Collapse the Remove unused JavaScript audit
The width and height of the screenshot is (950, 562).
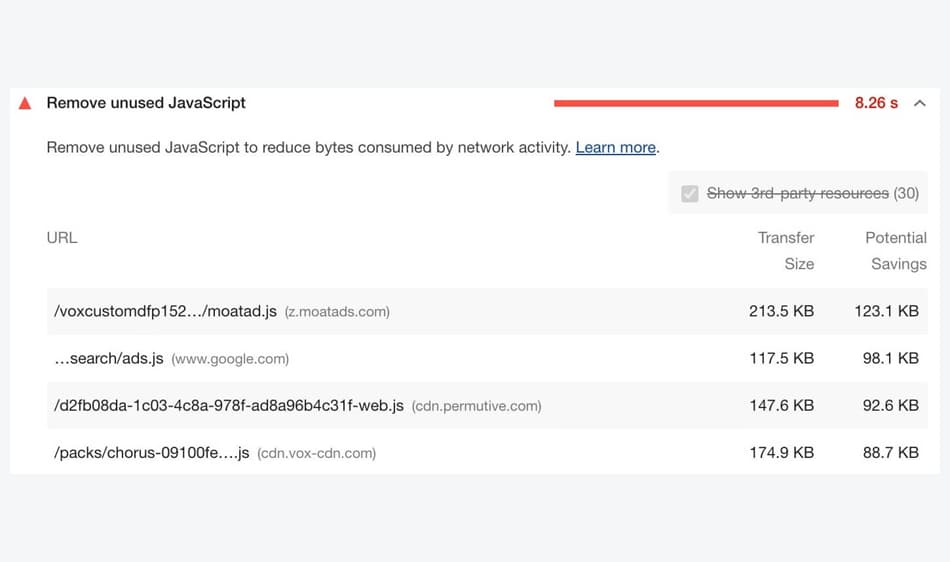(920, 103)
